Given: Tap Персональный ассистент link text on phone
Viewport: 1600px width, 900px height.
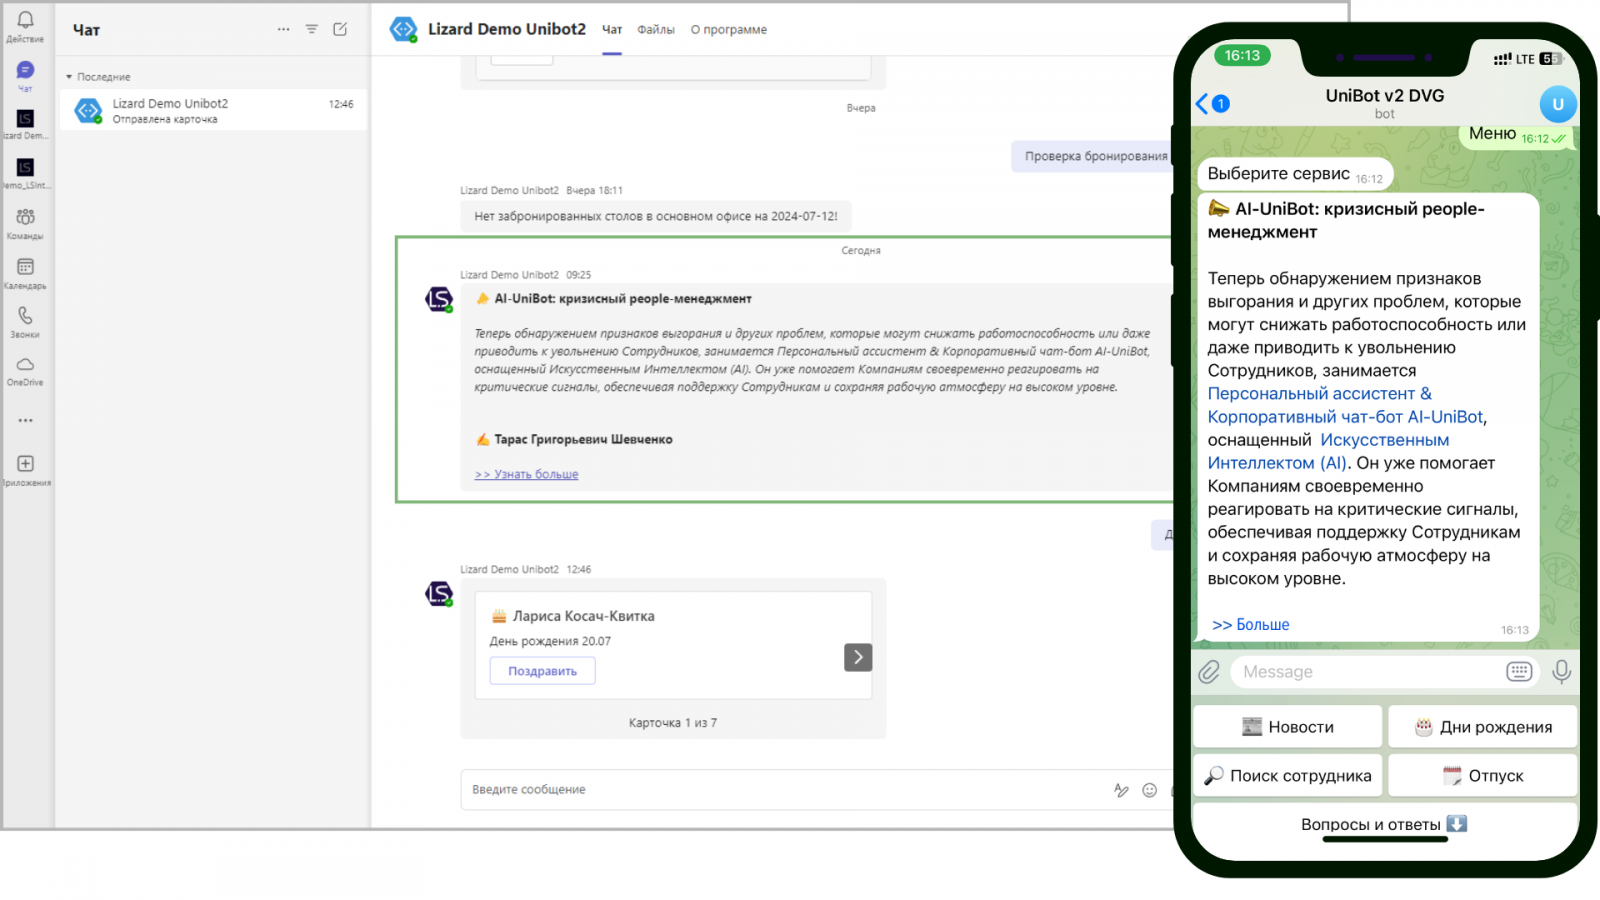Looking at the screenshot, I should point(1320,394).
